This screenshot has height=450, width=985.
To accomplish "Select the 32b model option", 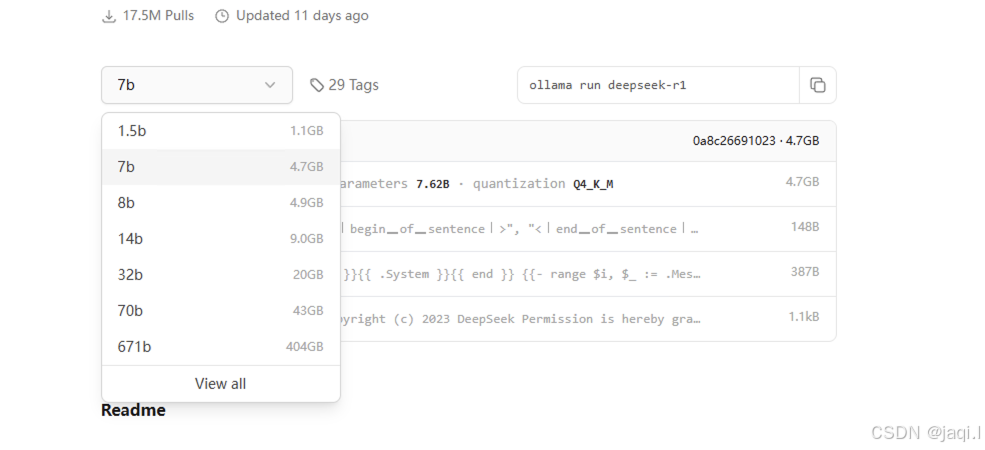I will 220,275.
